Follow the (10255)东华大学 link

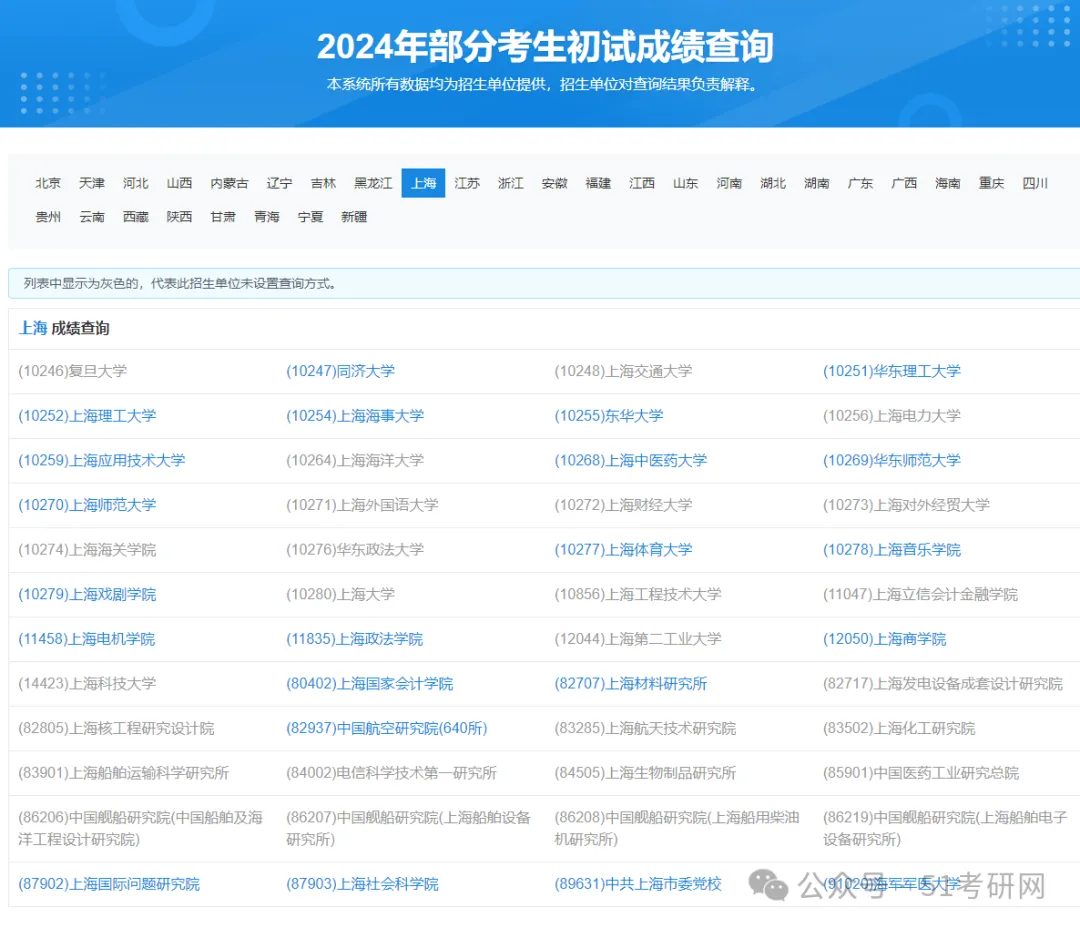coord(609,416)
